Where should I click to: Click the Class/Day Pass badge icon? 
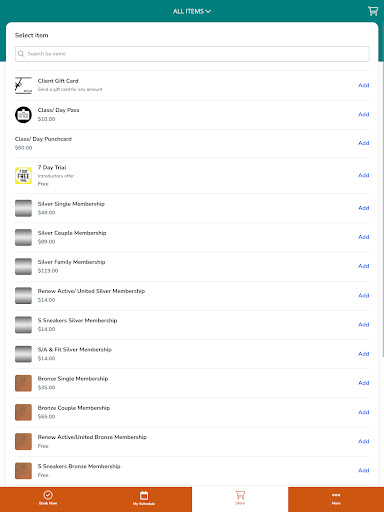[x=23, y=115]
